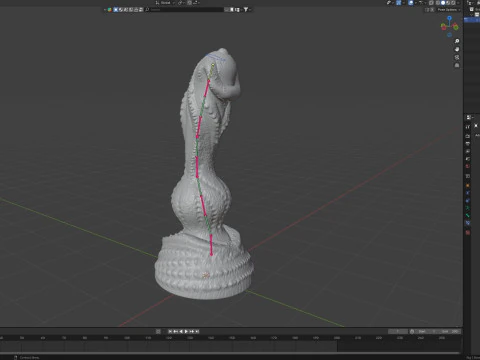Jump to timeline end frame
Viewport: 480px width, 360px height.
(x=197, y=331)
